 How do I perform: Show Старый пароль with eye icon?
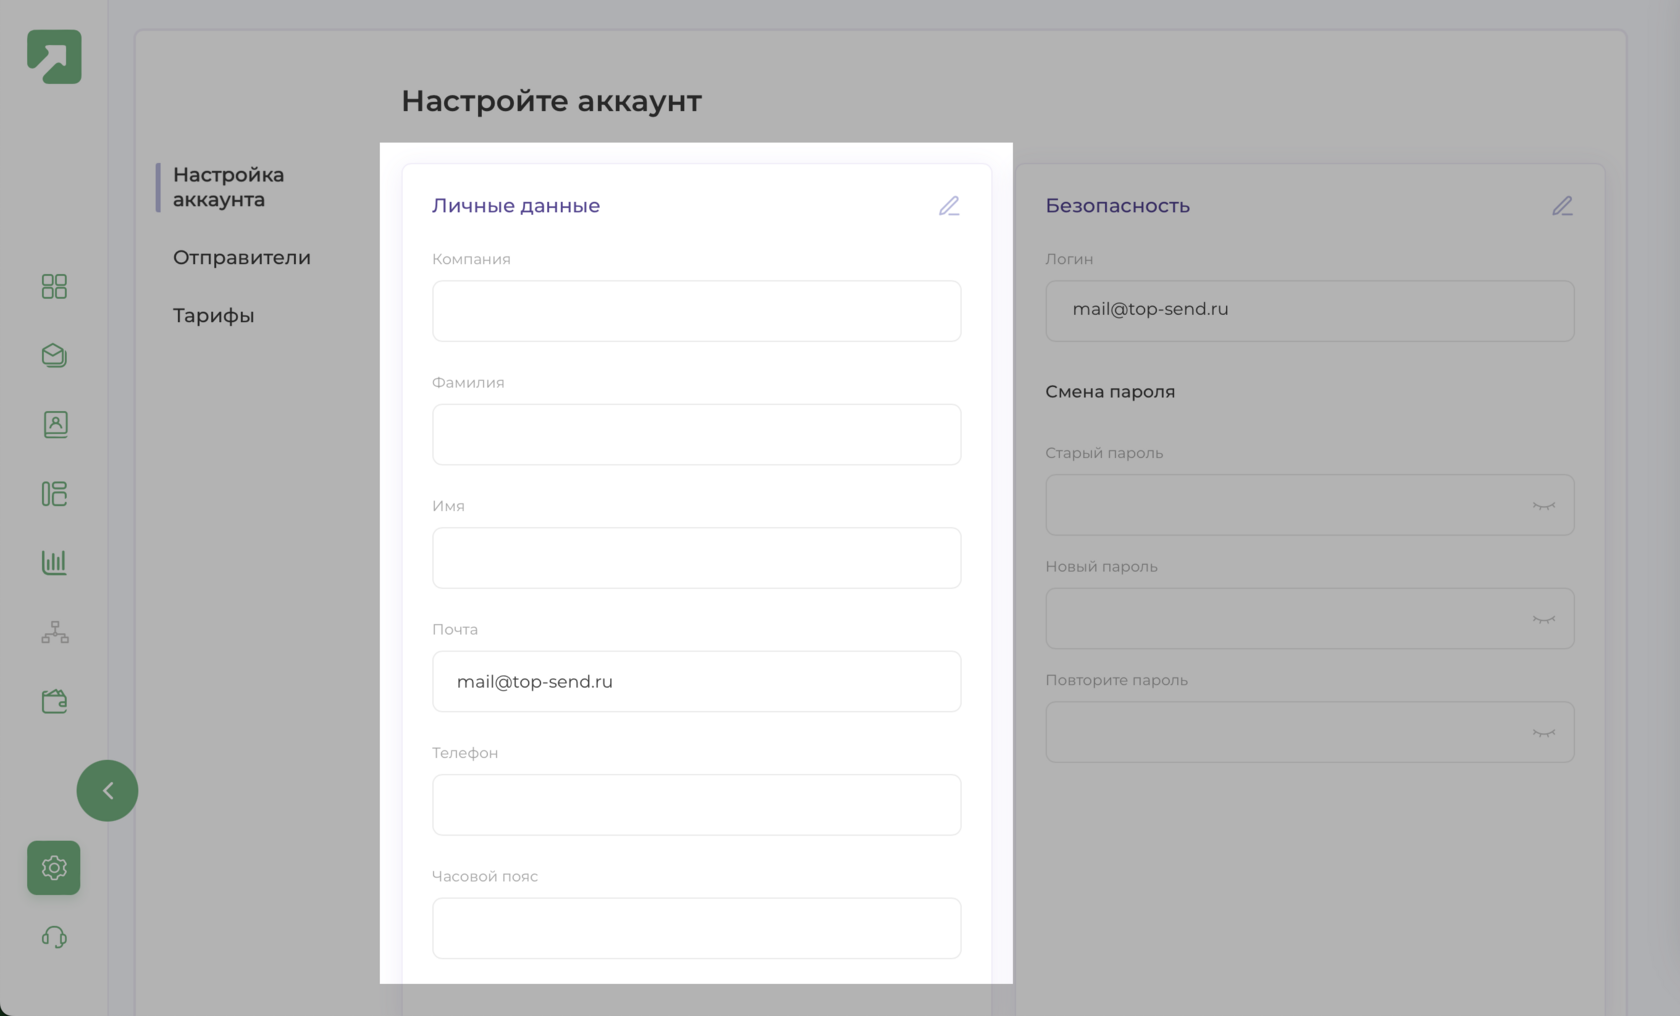[x=1544, y=506]
